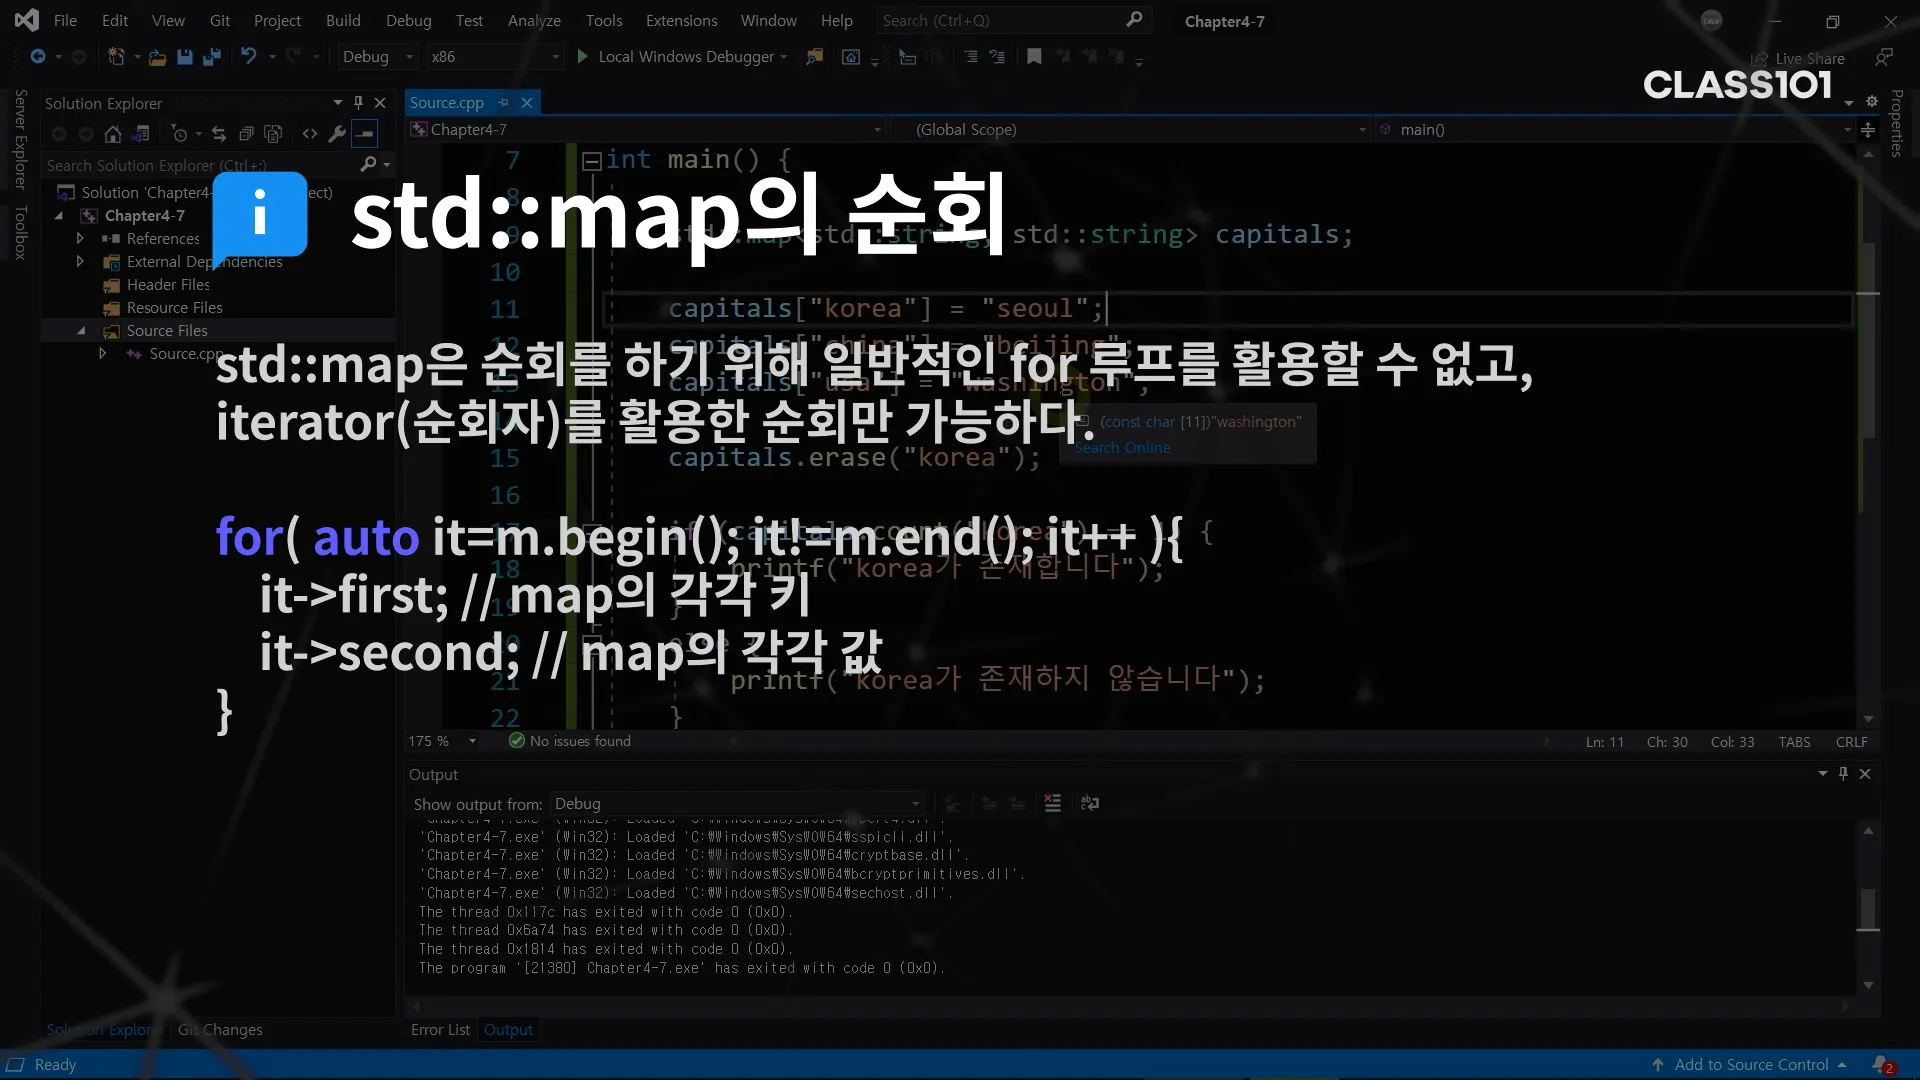Start Local Windows Debugger with the green play icon
This screenshot has width=1920, height=1080.
click(582, 57)
